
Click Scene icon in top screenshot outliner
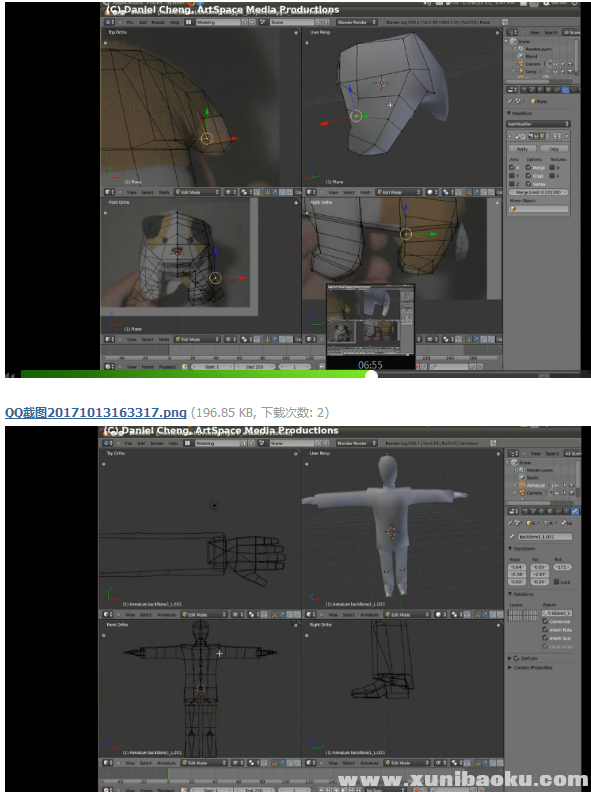(513, 41)
